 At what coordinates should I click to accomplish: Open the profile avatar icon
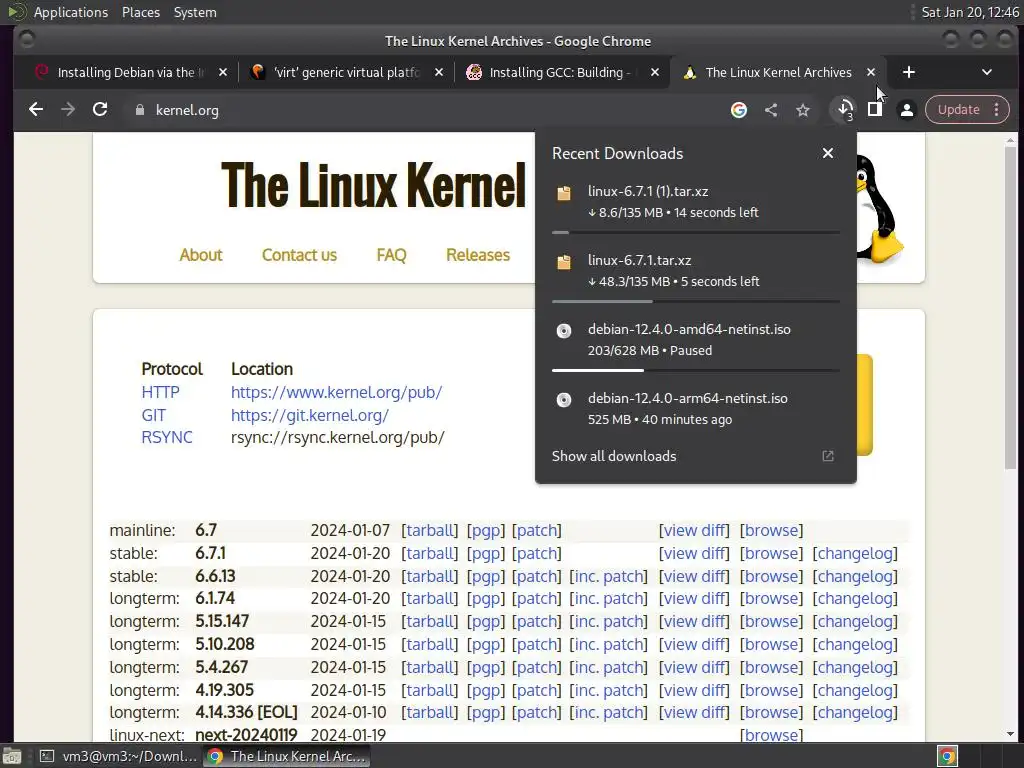(x=906, y=110)
